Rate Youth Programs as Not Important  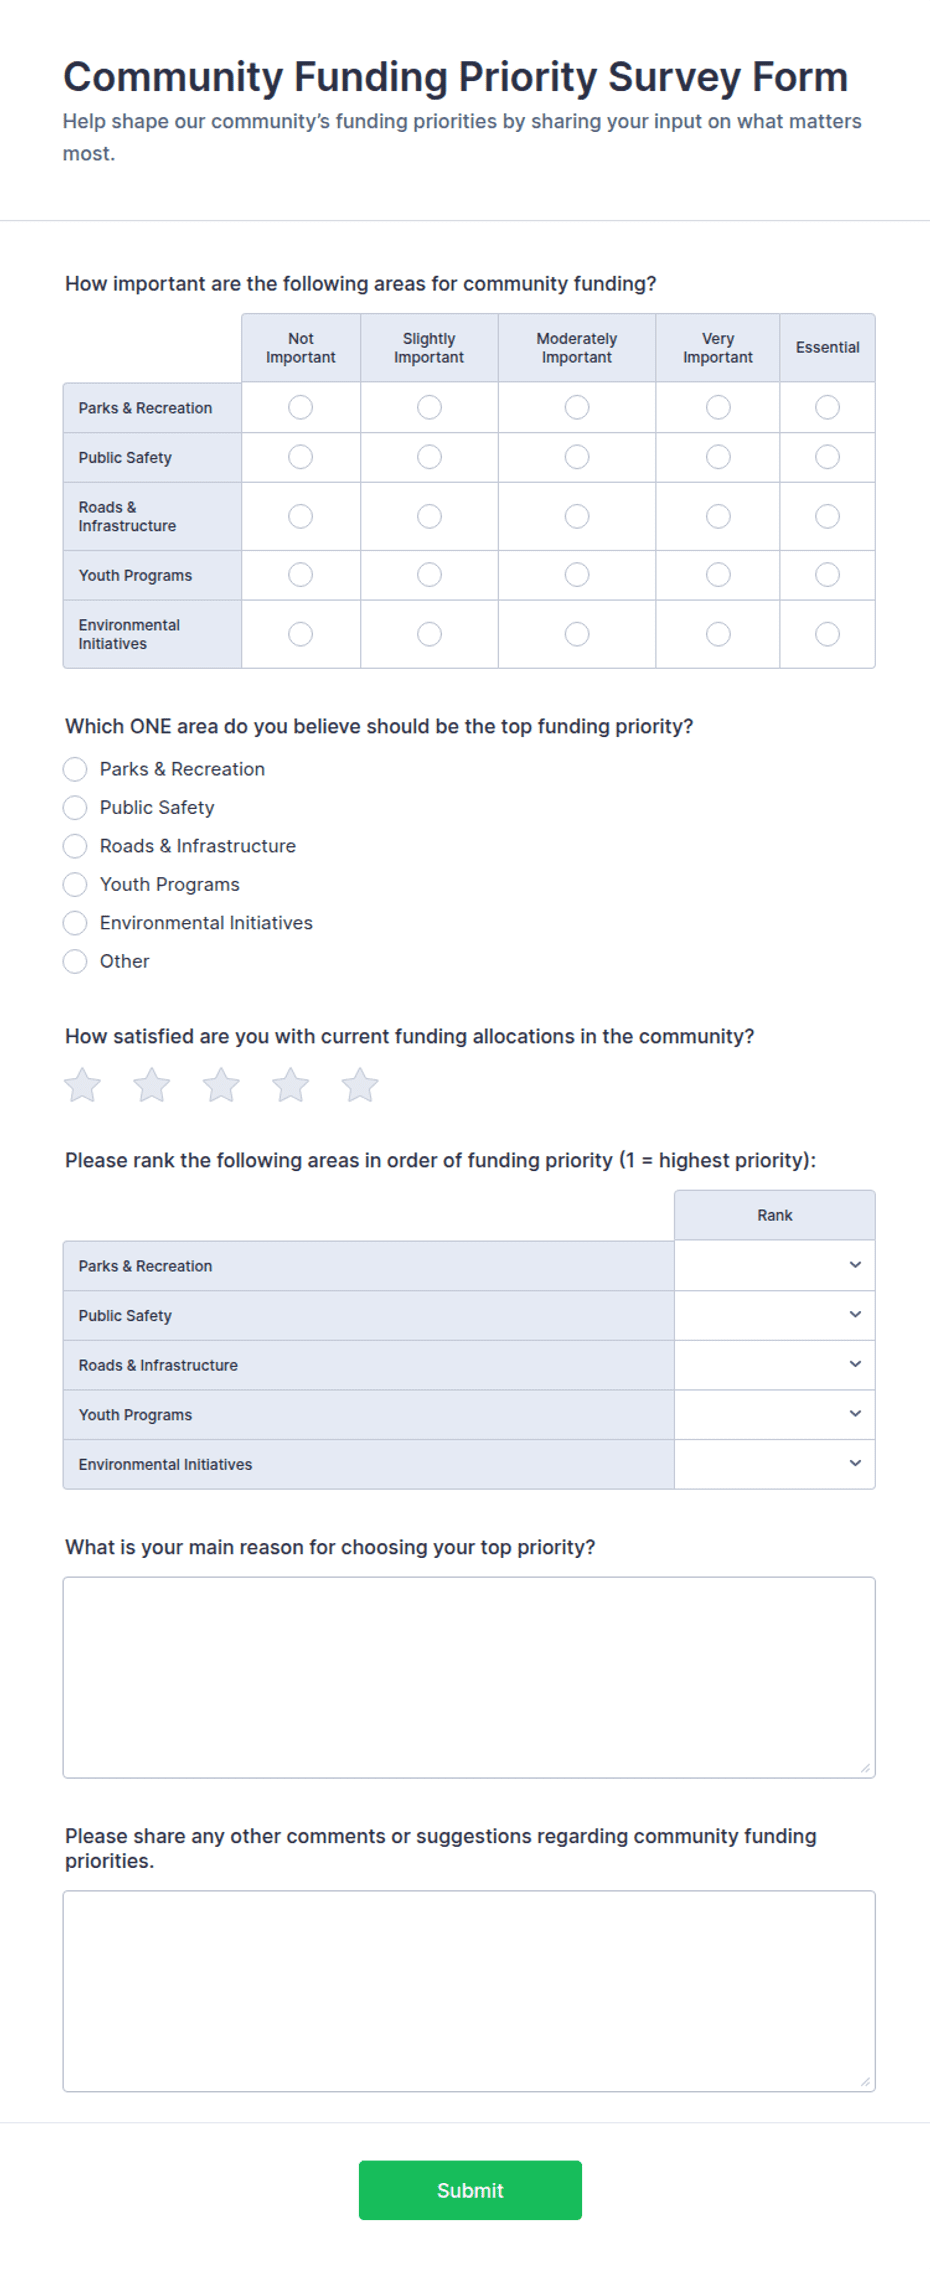pos(300,575)
